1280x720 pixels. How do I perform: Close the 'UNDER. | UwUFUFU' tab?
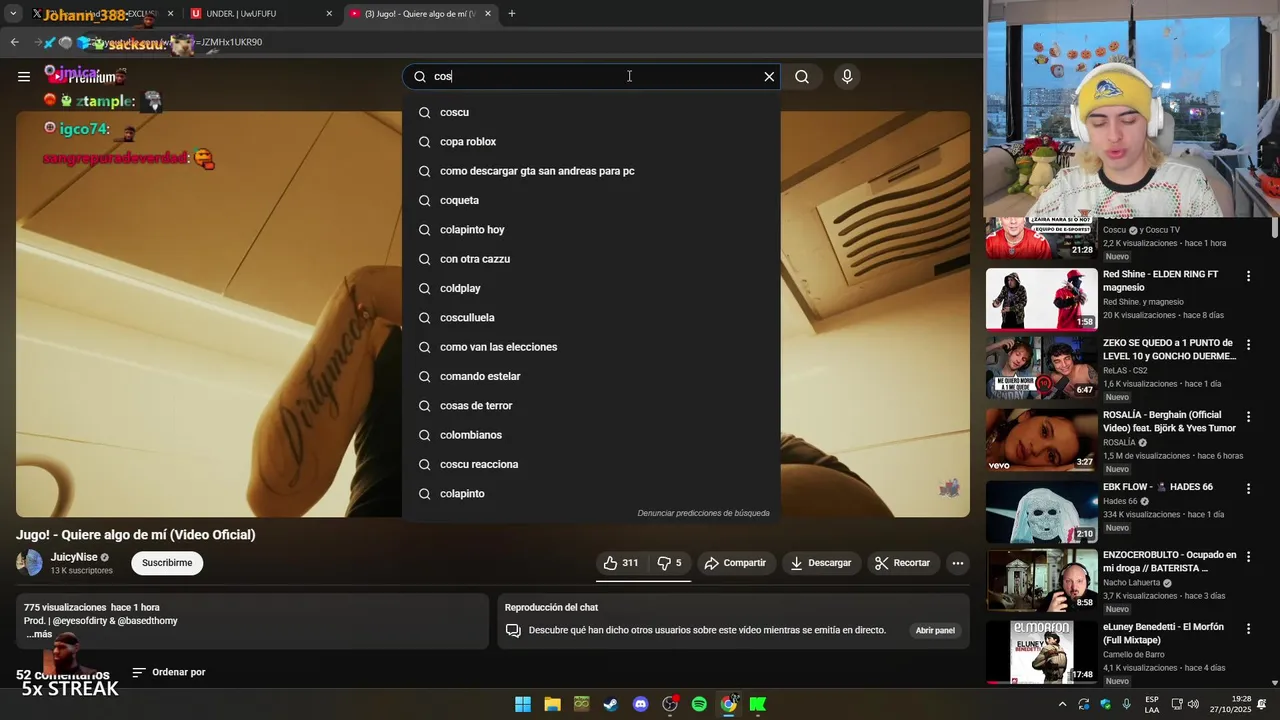point(329,14)
